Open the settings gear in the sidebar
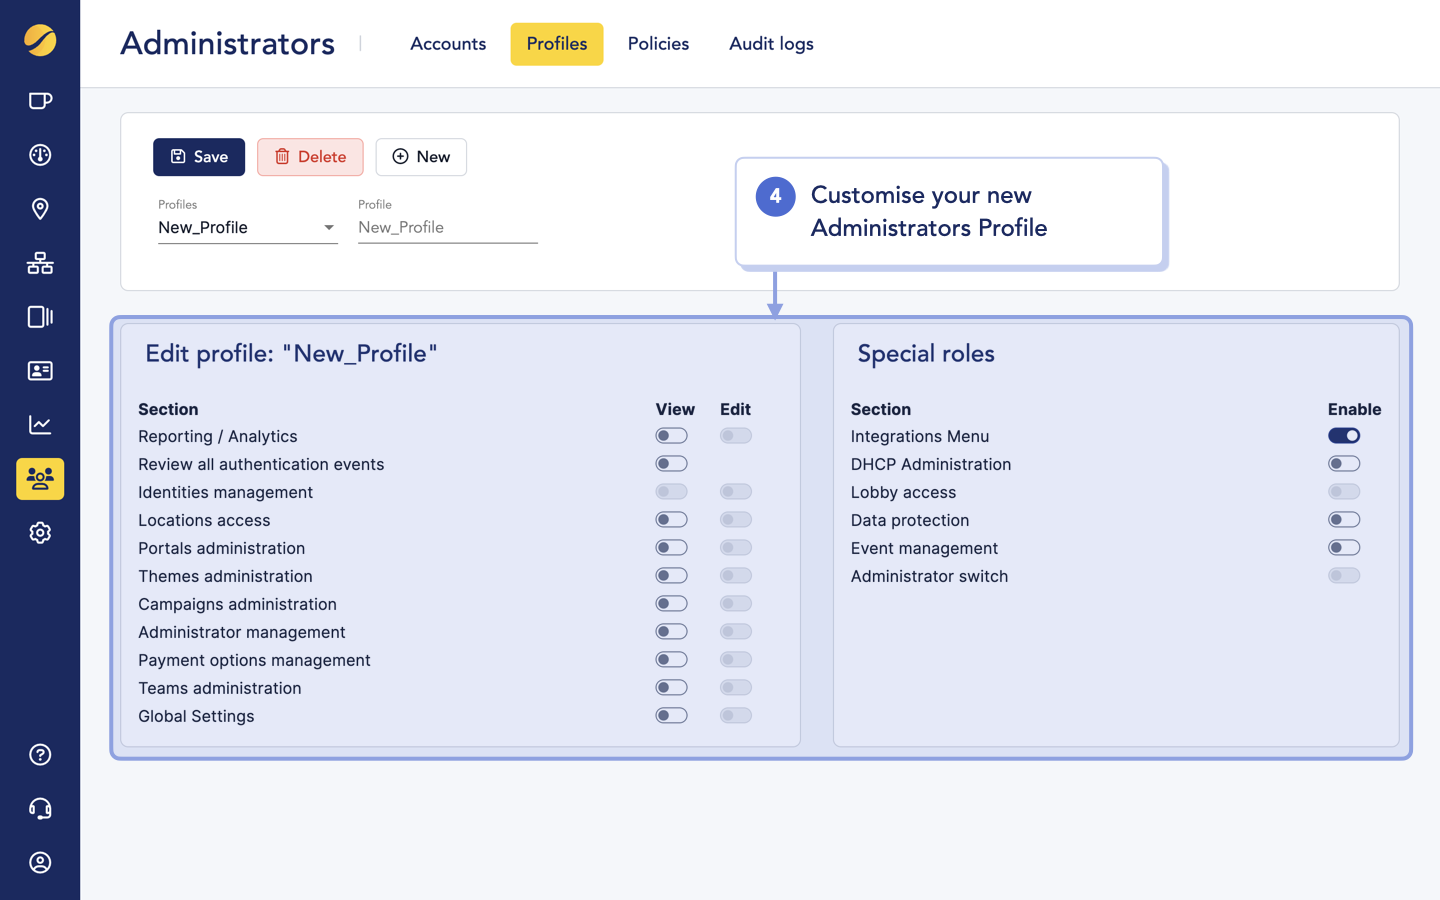 (40, 532)
